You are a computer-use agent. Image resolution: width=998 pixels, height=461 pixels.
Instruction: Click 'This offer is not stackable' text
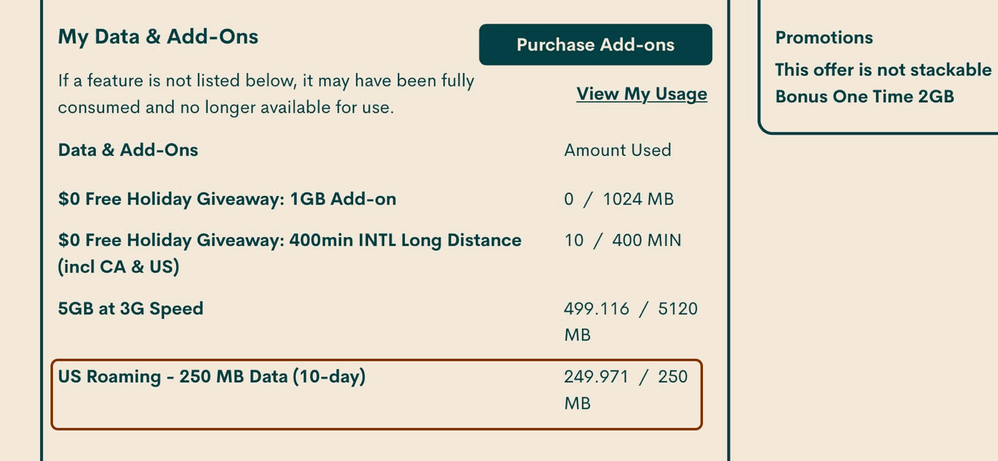(x=883, y=71)
